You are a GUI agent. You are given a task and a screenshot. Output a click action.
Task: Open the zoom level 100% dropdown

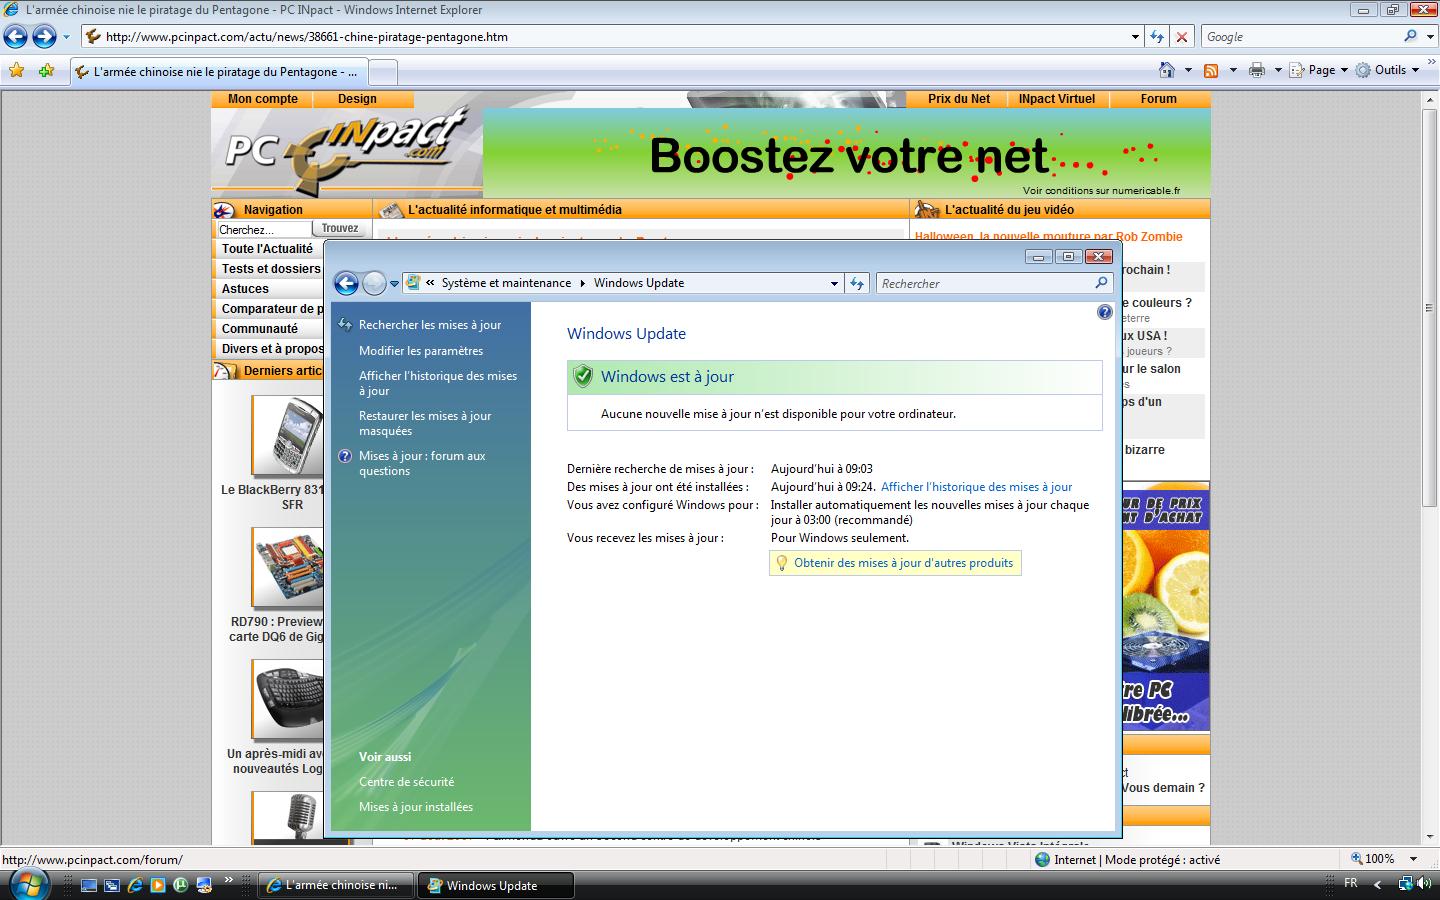click(x=1413, y=859)
